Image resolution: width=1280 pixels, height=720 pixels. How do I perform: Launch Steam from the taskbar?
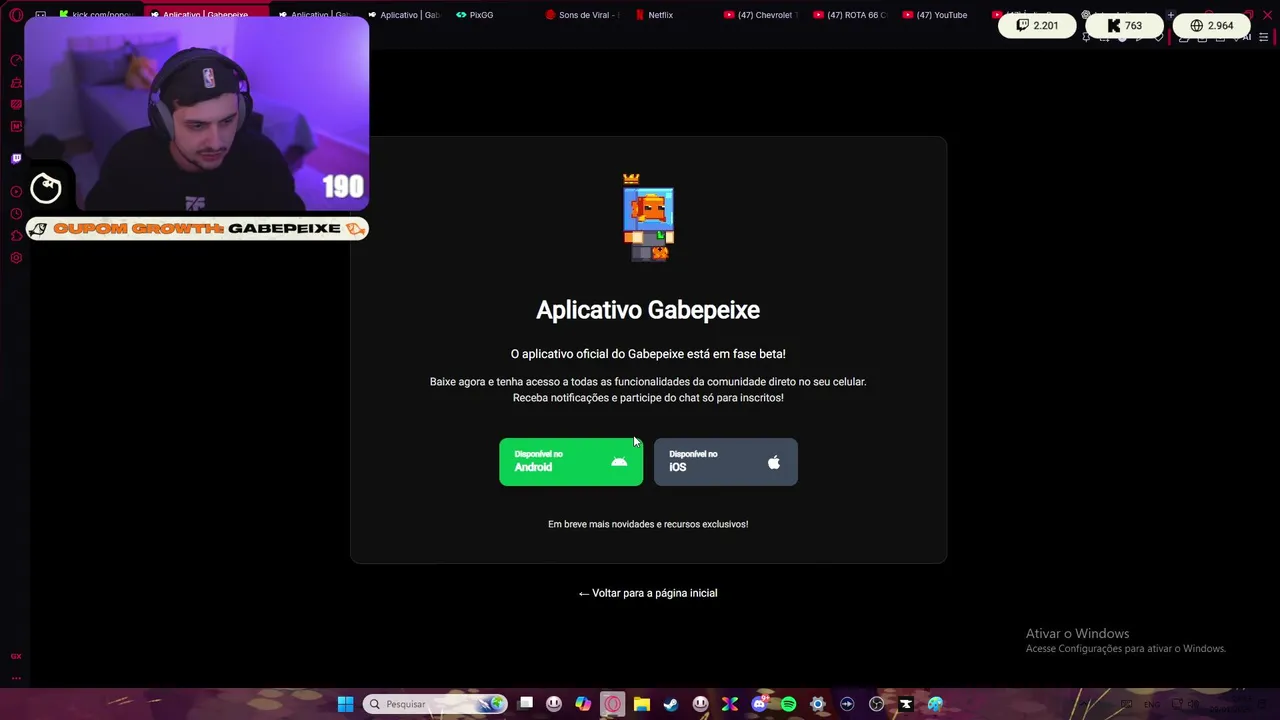pyautogui.click(x=671, y=704)
